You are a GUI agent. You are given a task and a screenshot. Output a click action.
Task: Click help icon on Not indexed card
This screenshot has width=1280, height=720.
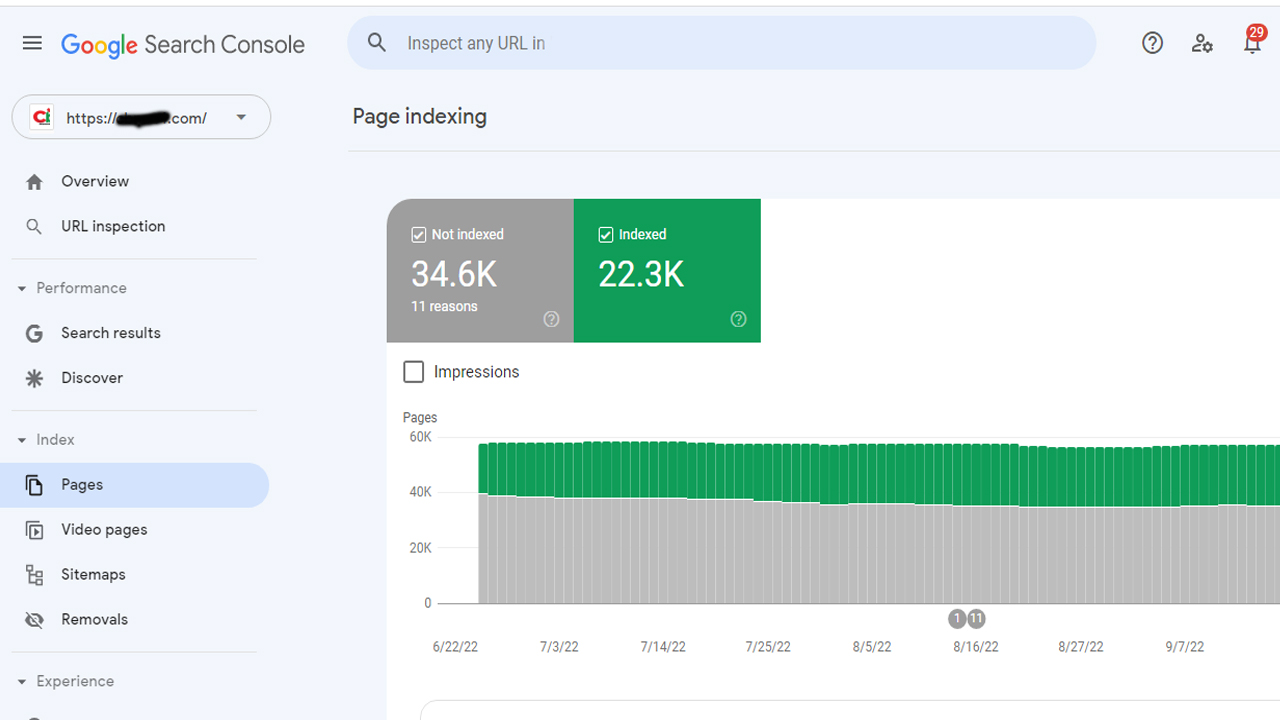[551, 319]
